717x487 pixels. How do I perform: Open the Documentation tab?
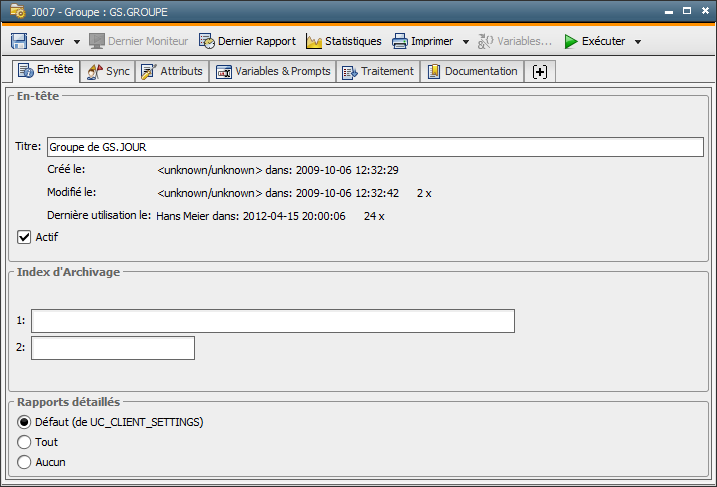(x=473, y=72)
